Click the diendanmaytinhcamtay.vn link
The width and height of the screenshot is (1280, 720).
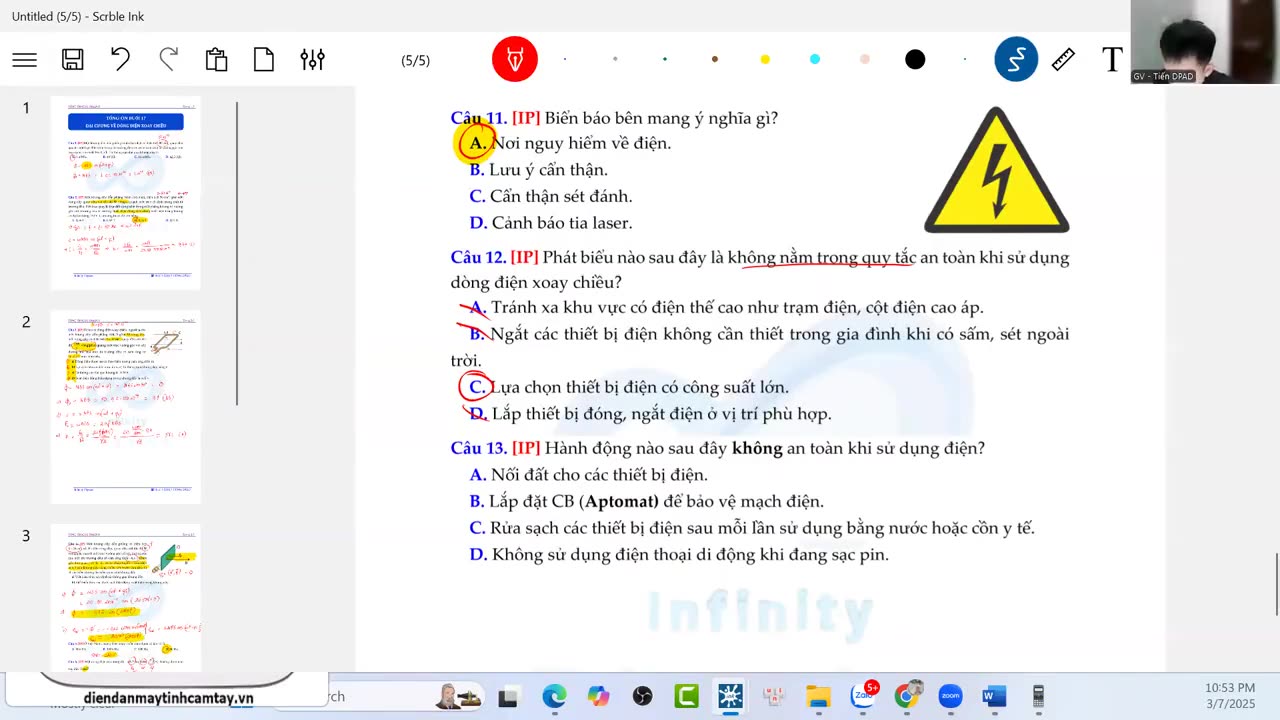click(168, 698)
